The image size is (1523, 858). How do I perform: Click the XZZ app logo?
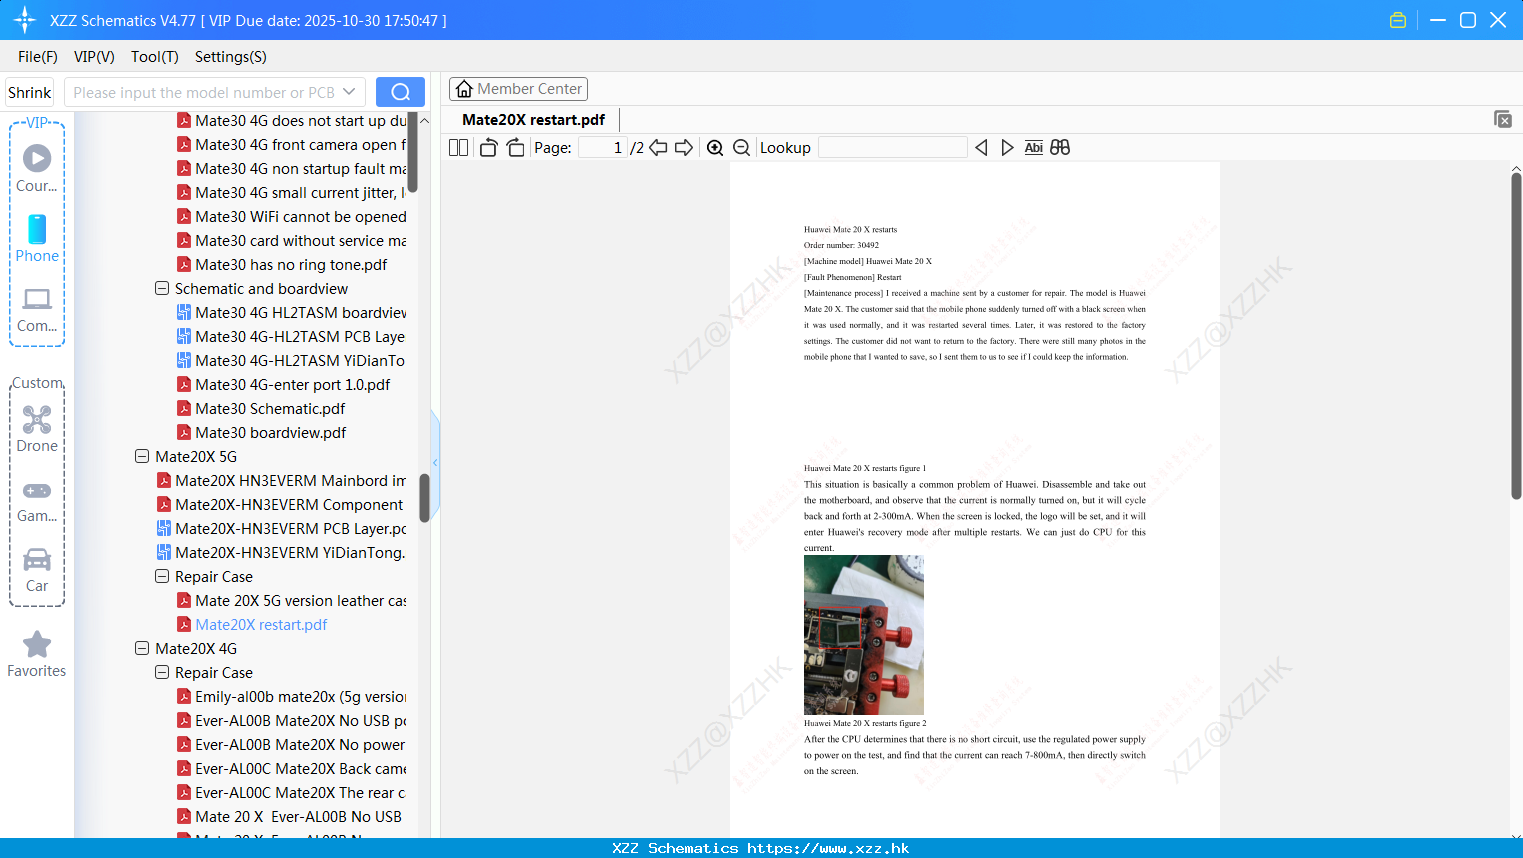[x=25, y=20]
